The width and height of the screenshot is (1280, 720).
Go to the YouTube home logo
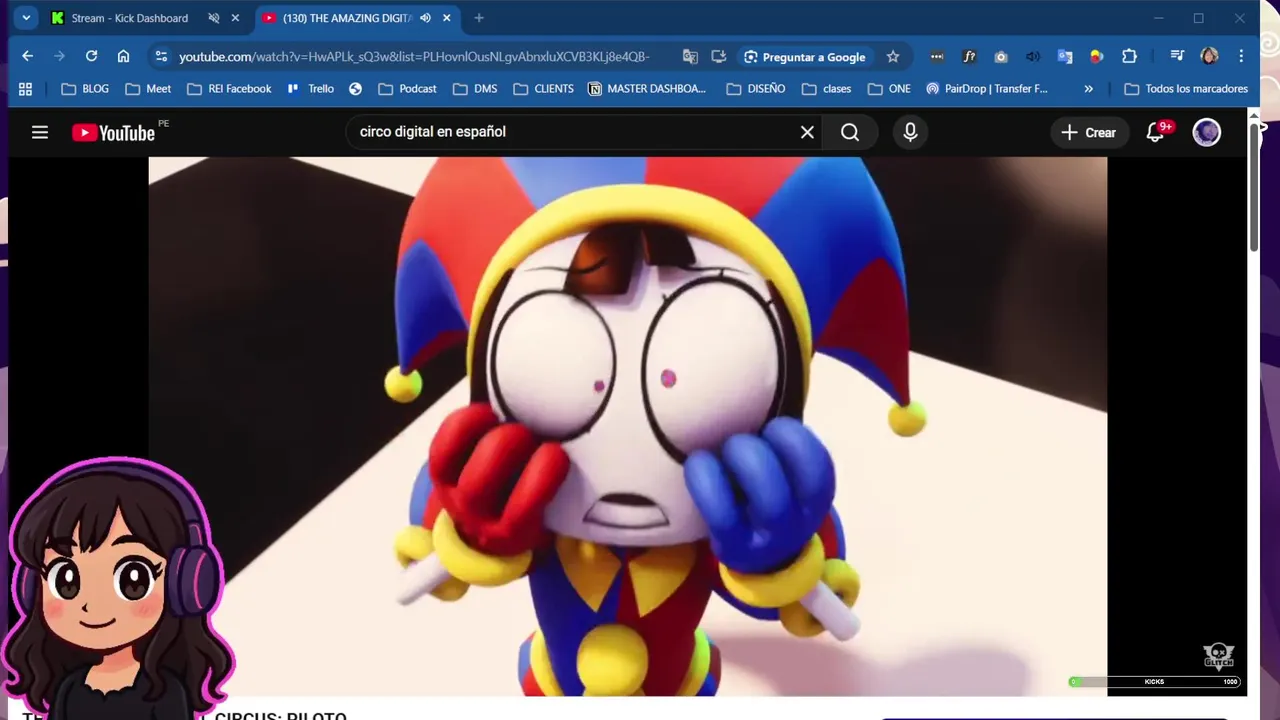(x=113, y=132)
